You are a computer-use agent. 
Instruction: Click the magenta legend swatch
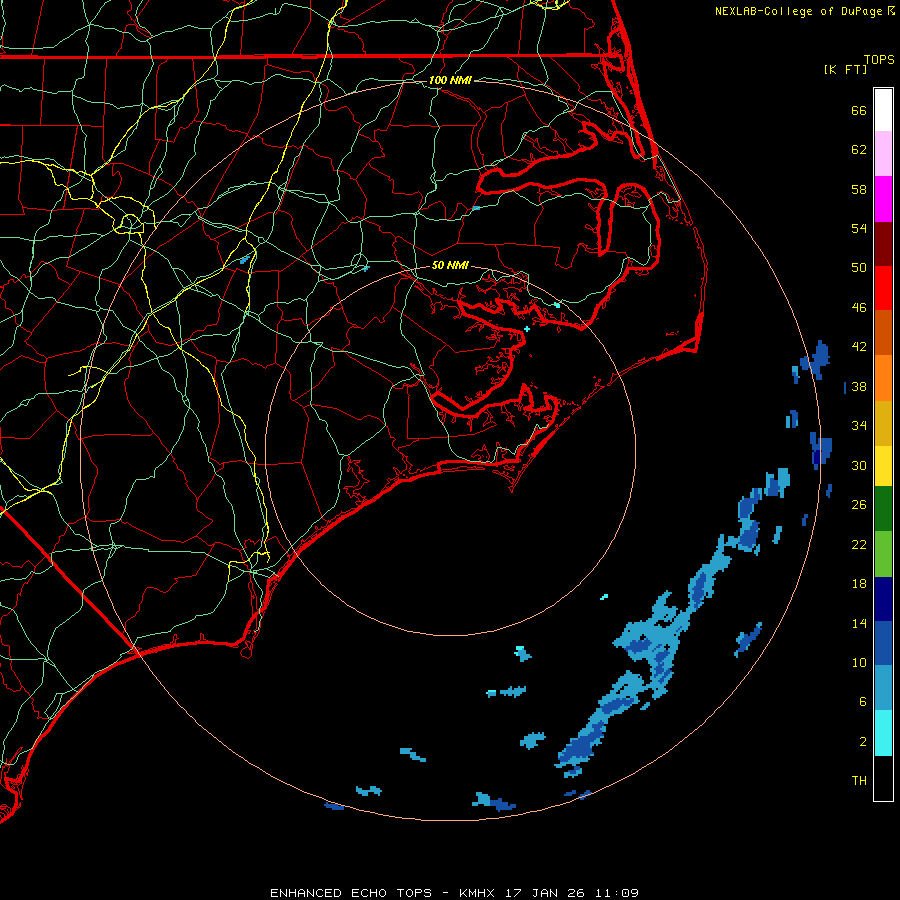coord(883,199)
